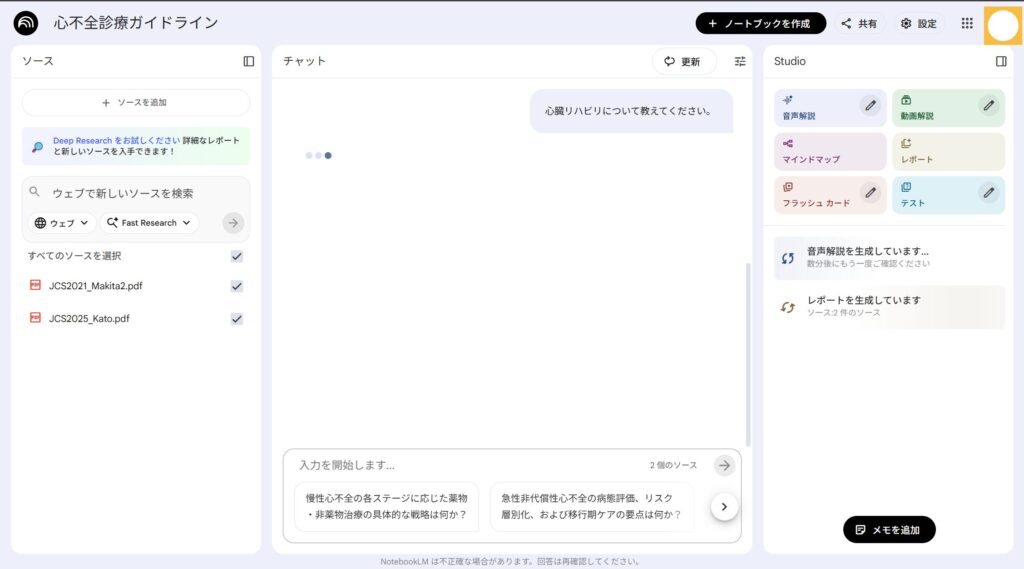The width and height of the screenshot is (1024, 569).
Task: Open chat settings via the sliders icon
Action: point(740,61)
